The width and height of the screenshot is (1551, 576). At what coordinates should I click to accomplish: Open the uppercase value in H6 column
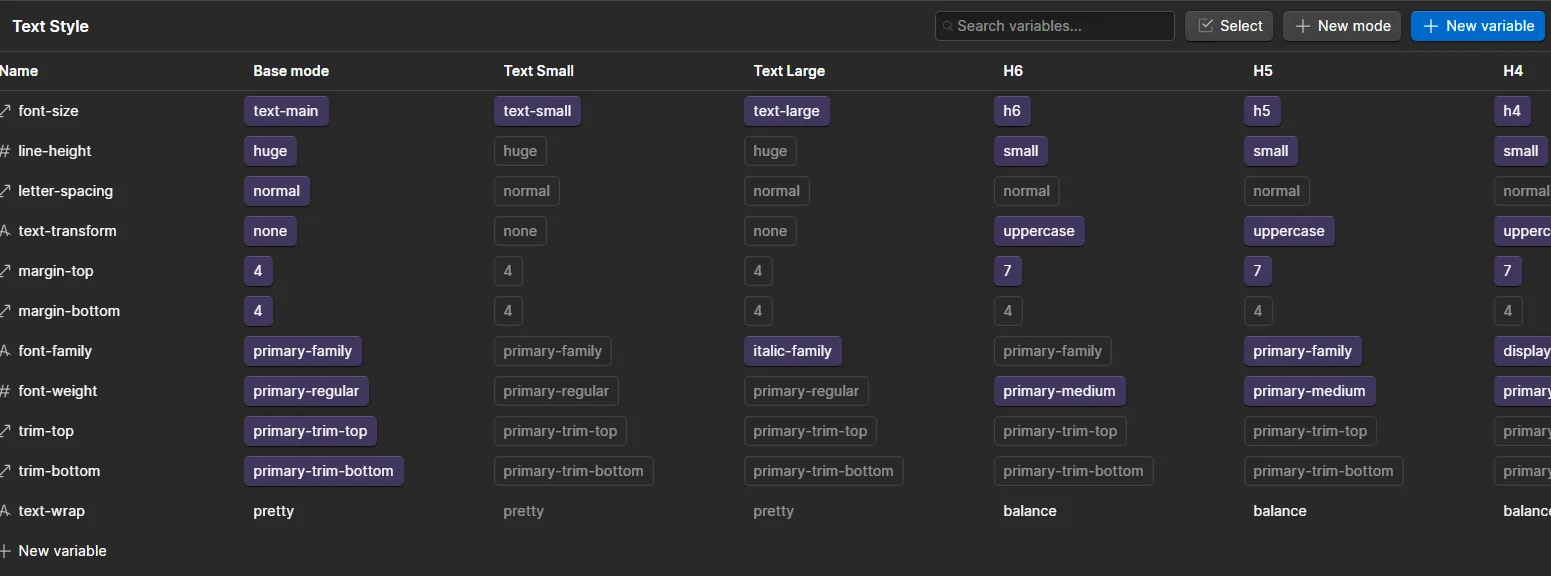pos(1039,231)
